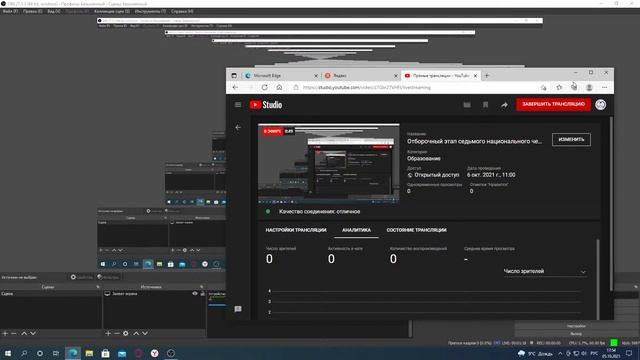Switch to АНАЛИТИКА tab
The height and width of the screenshot is (360, 640).
pos(356,230)
